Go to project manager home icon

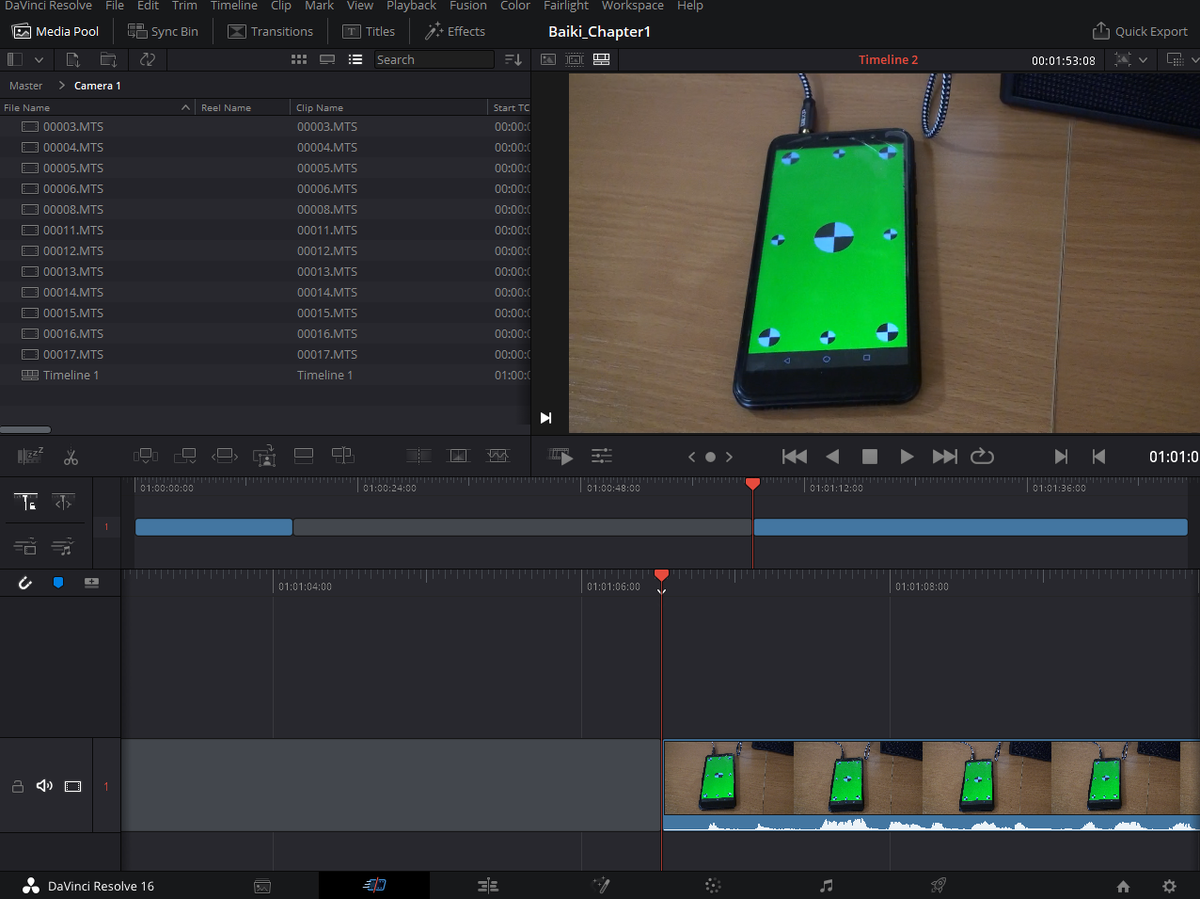pyautogui.click(x=1123, y=886)
